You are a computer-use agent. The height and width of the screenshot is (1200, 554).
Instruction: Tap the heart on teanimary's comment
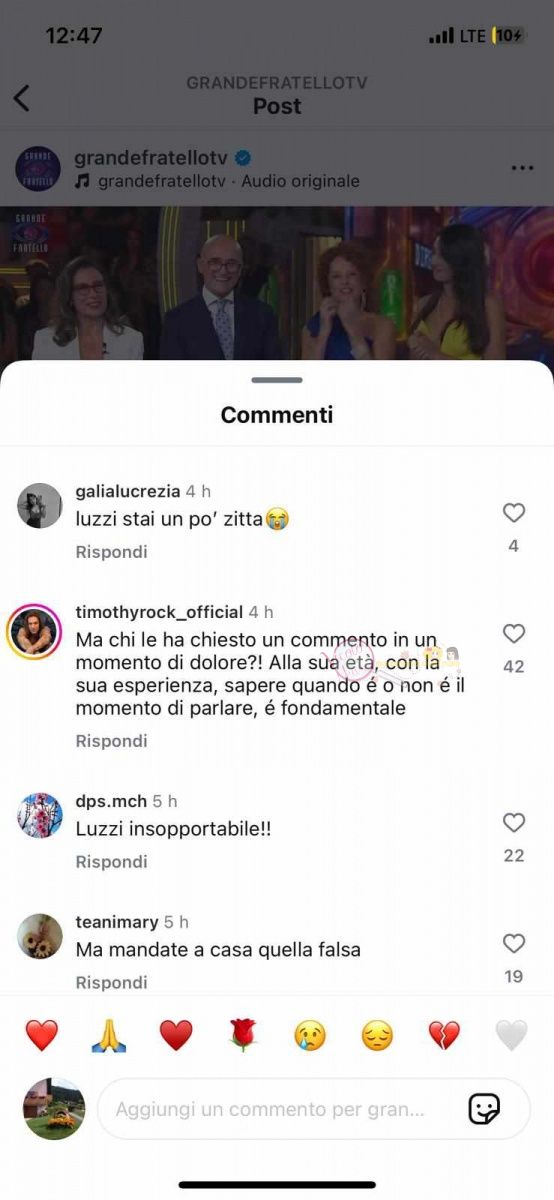coord(513,944)
